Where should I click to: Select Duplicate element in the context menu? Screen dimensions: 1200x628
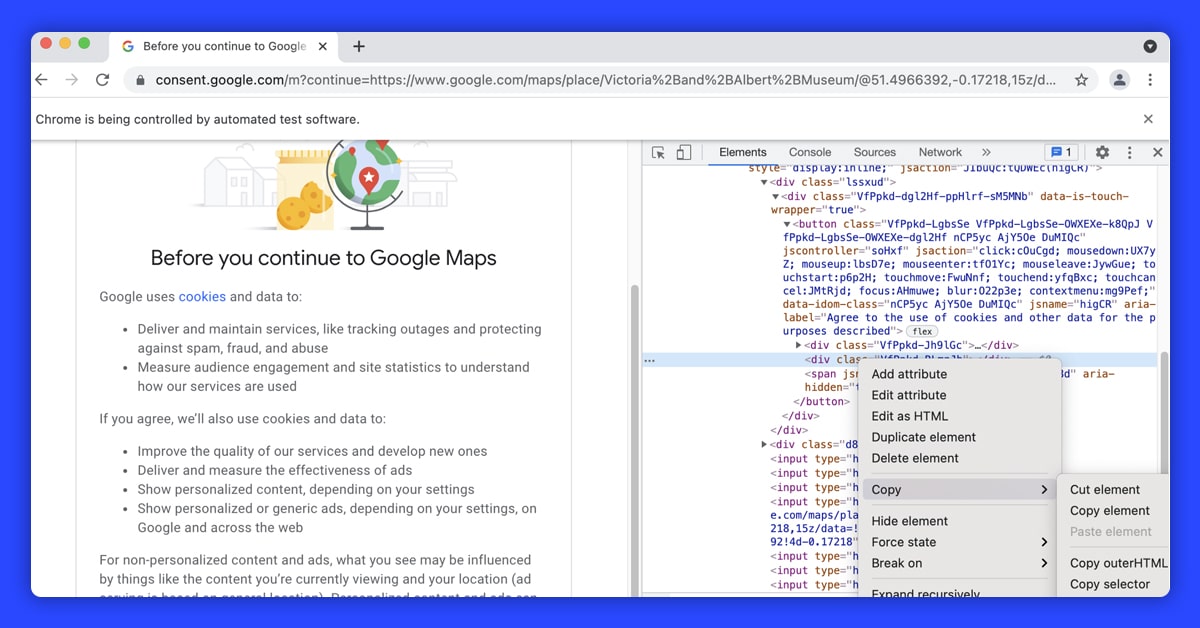[924, 437]
